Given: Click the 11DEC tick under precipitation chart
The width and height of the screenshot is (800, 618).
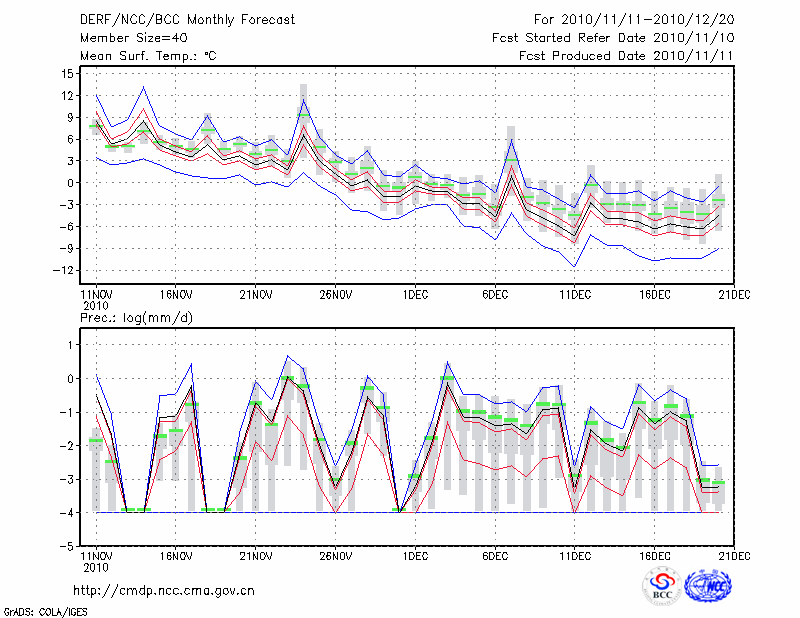Looking at the screenshot, I should click(575, 554).
